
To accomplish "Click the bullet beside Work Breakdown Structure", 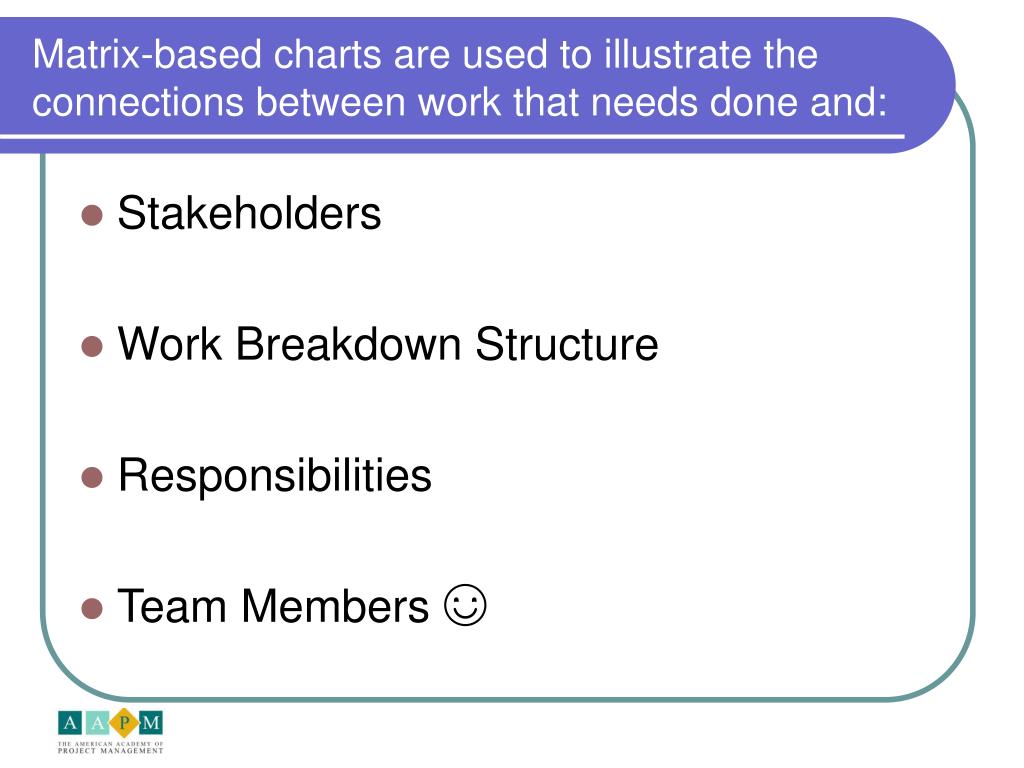I will (92, 346).
